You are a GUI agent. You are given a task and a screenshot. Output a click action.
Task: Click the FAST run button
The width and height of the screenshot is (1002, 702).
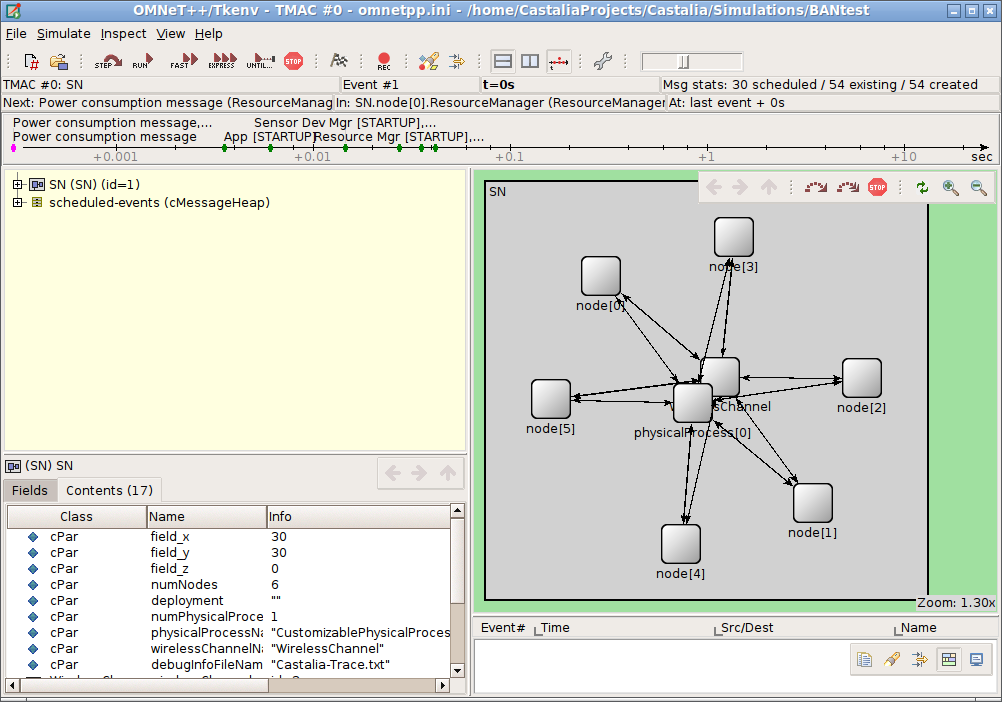click(184, 61)
